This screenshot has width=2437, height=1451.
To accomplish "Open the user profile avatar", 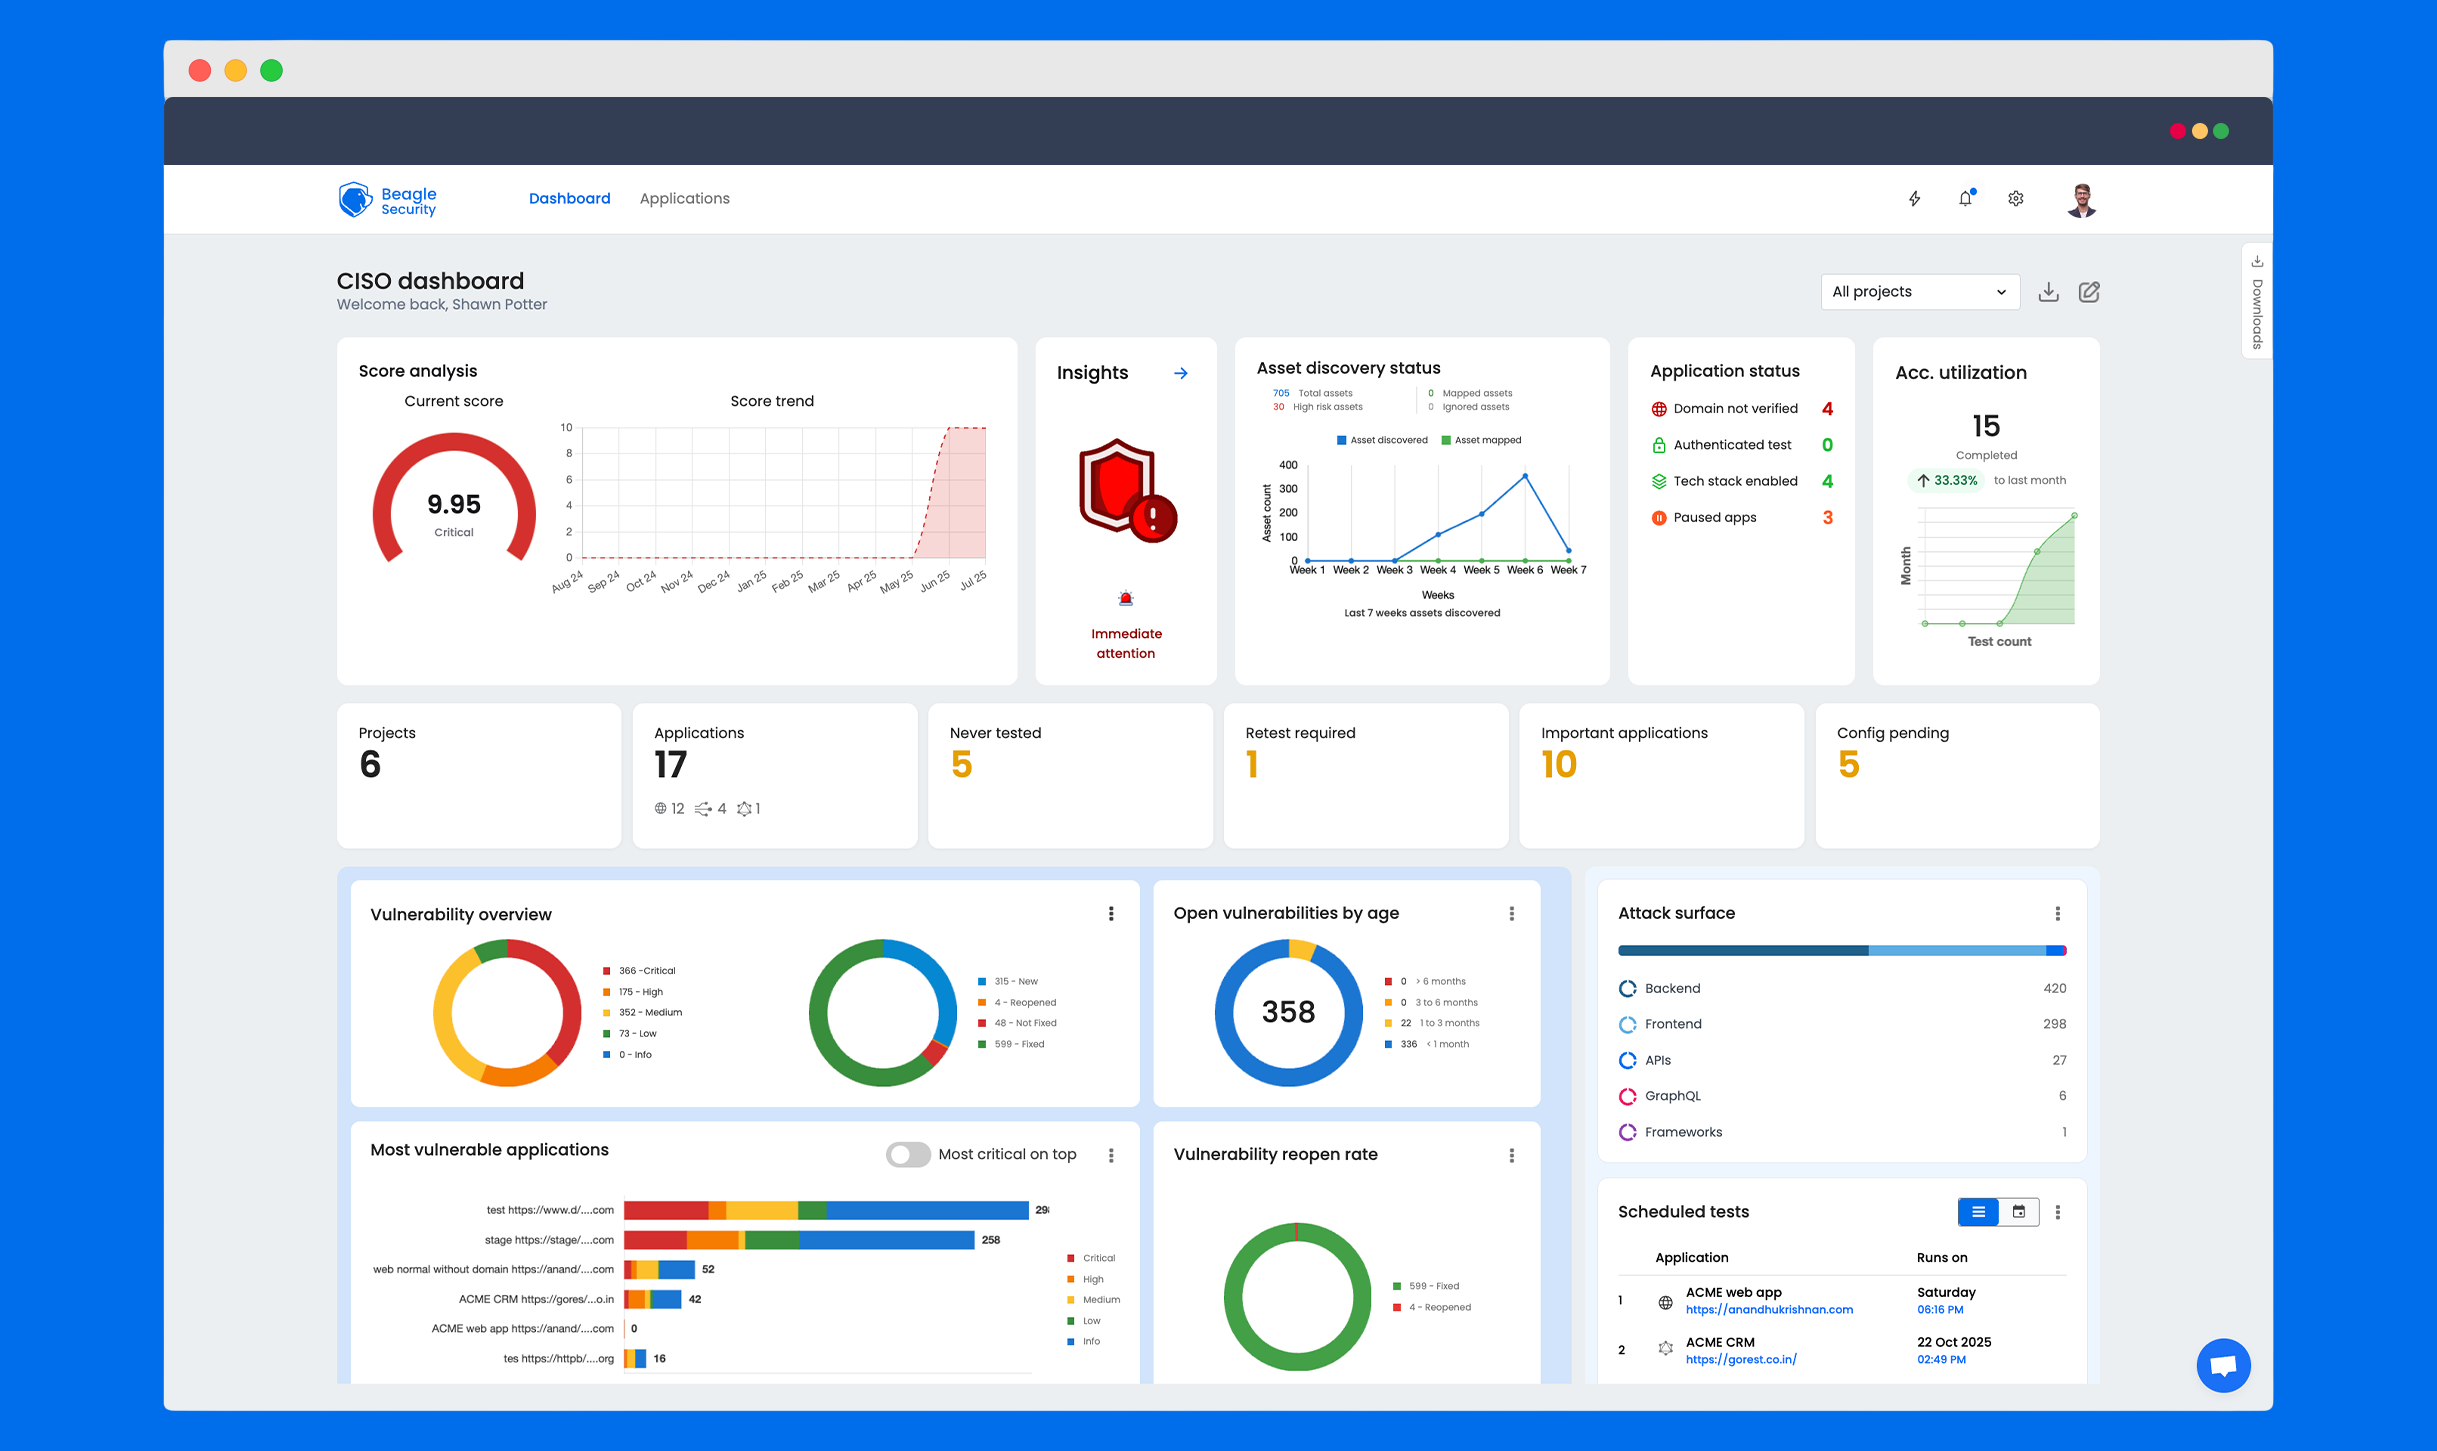I will pos(2082,199).
